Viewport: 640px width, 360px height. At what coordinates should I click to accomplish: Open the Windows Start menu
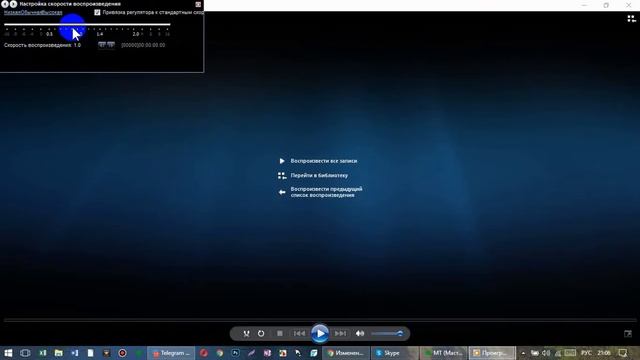point(8,353)
